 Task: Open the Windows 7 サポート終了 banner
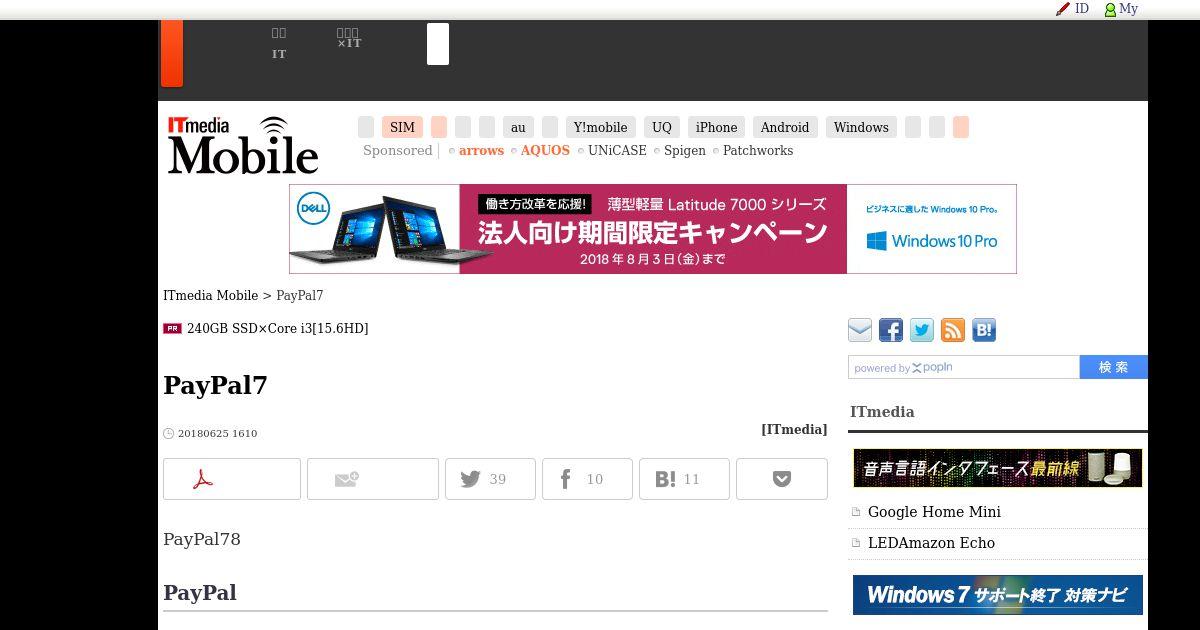click(x=997, y=595)
